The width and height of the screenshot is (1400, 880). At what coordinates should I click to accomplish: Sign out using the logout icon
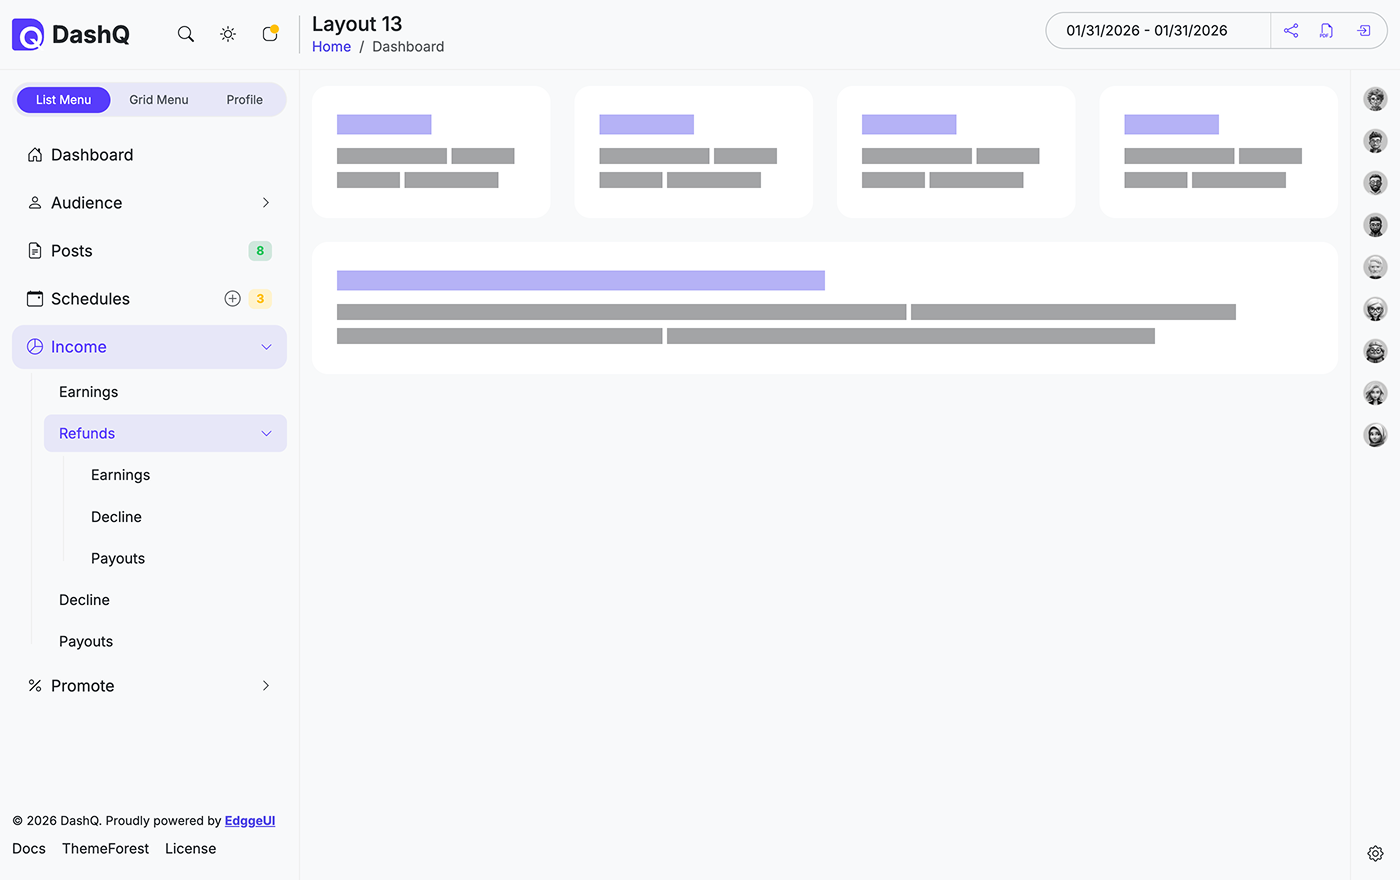(x=1363, y=30)
